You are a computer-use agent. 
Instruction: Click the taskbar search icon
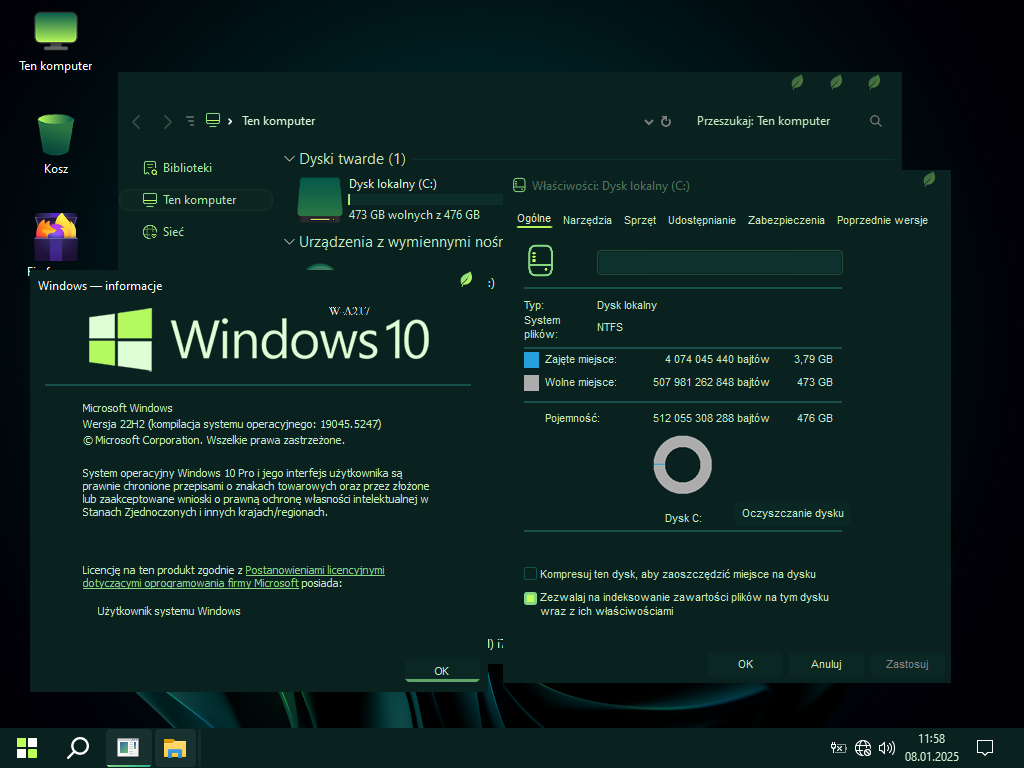[x=78, y=747]
